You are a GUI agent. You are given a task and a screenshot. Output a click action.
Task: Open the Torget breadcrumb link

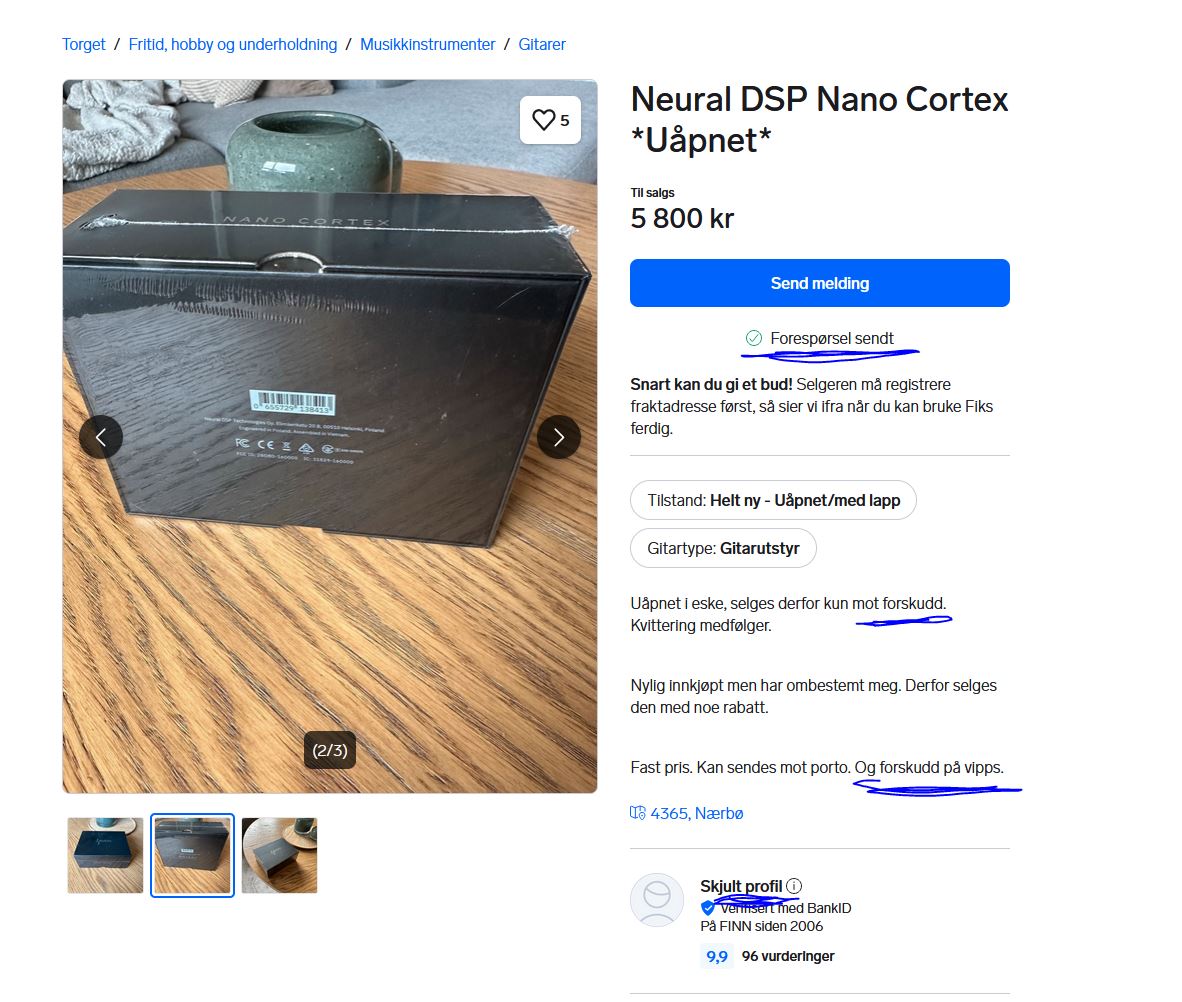coord(84,44)
